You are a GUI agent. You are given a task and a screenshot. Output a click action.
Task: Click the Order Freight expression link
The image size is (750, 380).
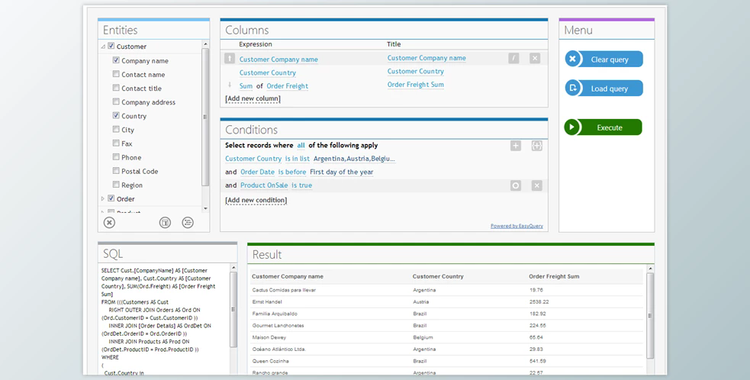287,86
